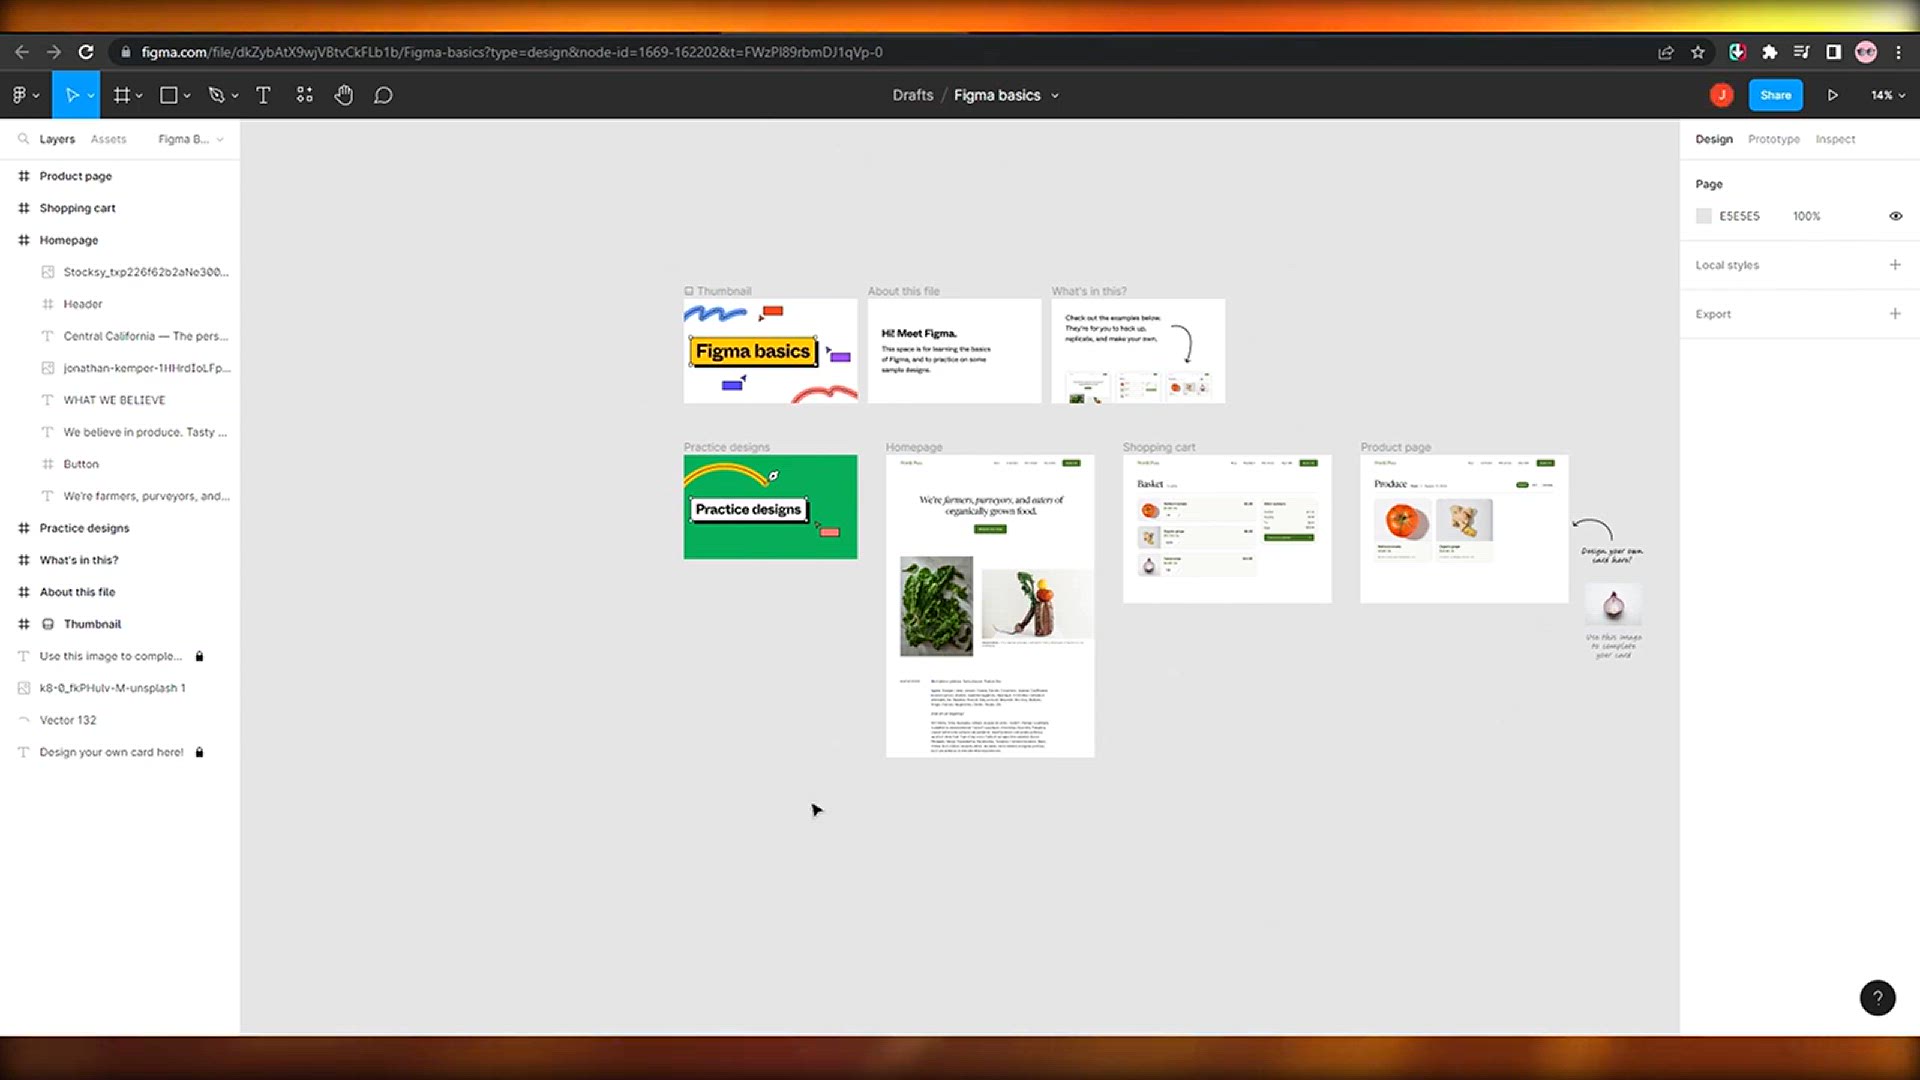Click the browser address bar URL

(x=512, y=52)
